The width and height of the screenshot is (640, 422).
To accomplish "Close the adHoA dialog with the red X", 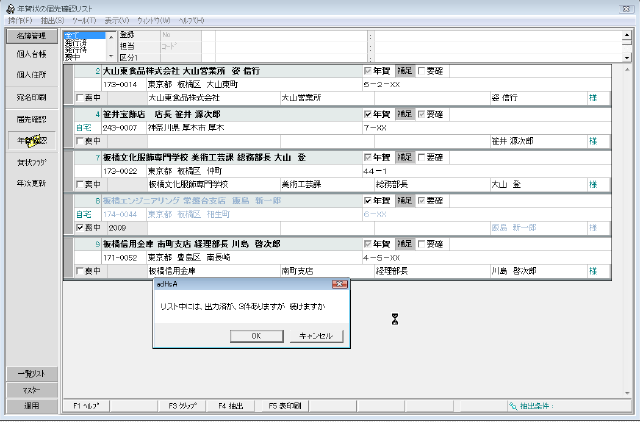I will point(339,284).
